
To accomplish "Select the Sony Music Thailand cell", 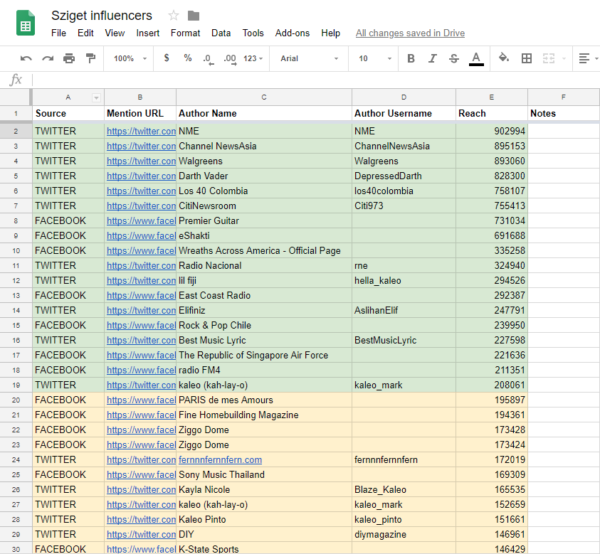I will (264, 475).
